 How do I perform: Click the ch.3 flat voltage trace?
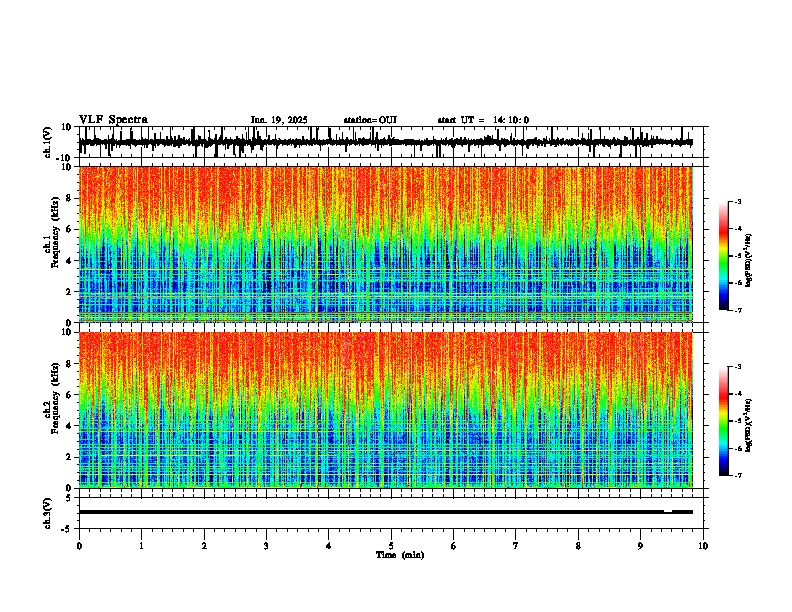point(386,512)
